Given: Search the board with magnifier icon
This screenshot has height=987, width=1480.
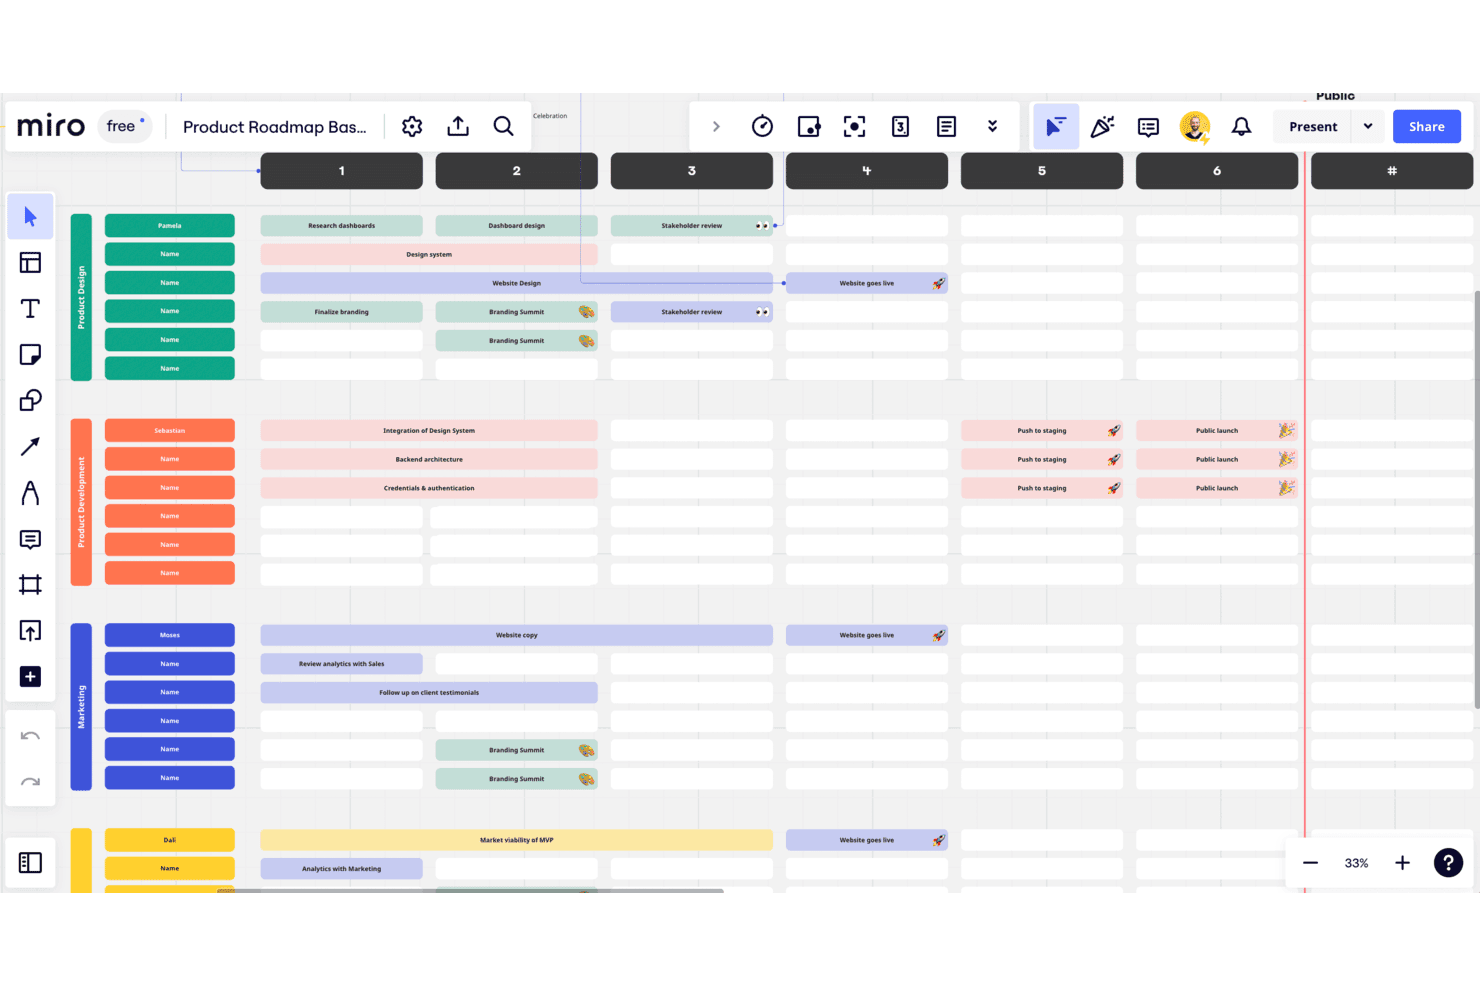Looking at the screenshot, I should (504, 127).
